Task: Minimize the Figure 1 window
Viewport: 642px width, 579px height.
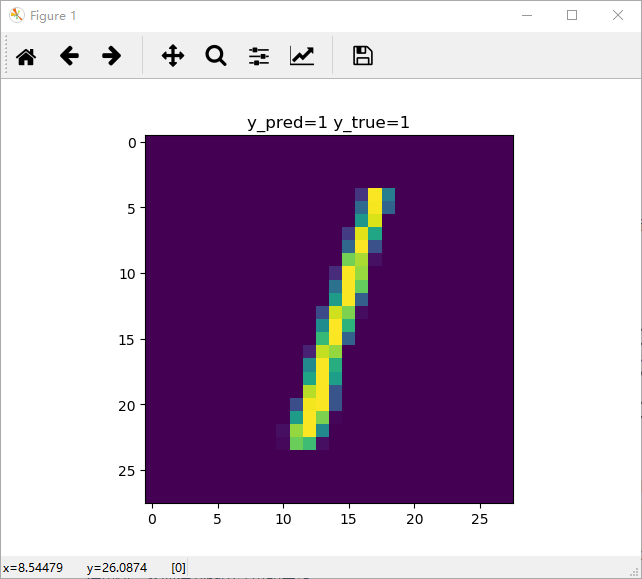Action: pos(525,15)
